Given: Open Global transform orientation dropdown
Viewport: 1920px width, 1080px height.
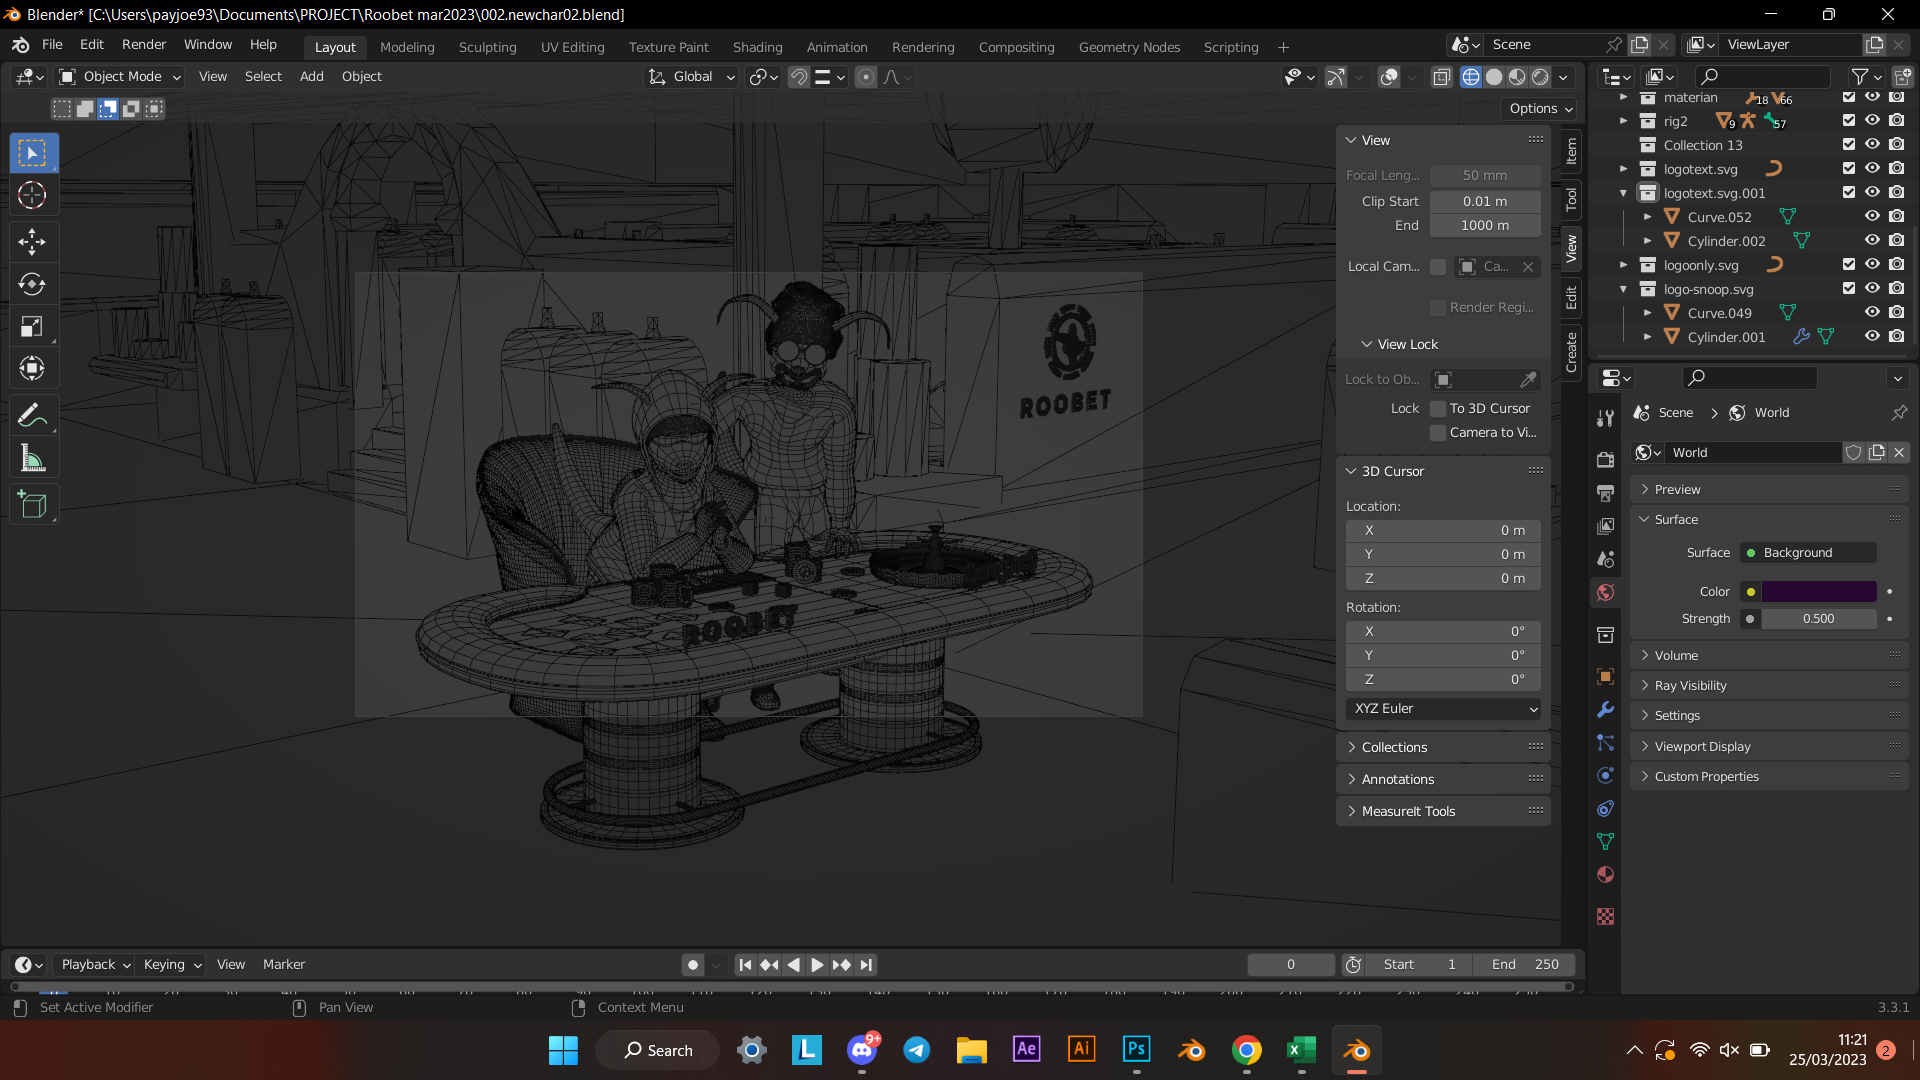Looking at the screenshot, I should click(x=692, y=77).
